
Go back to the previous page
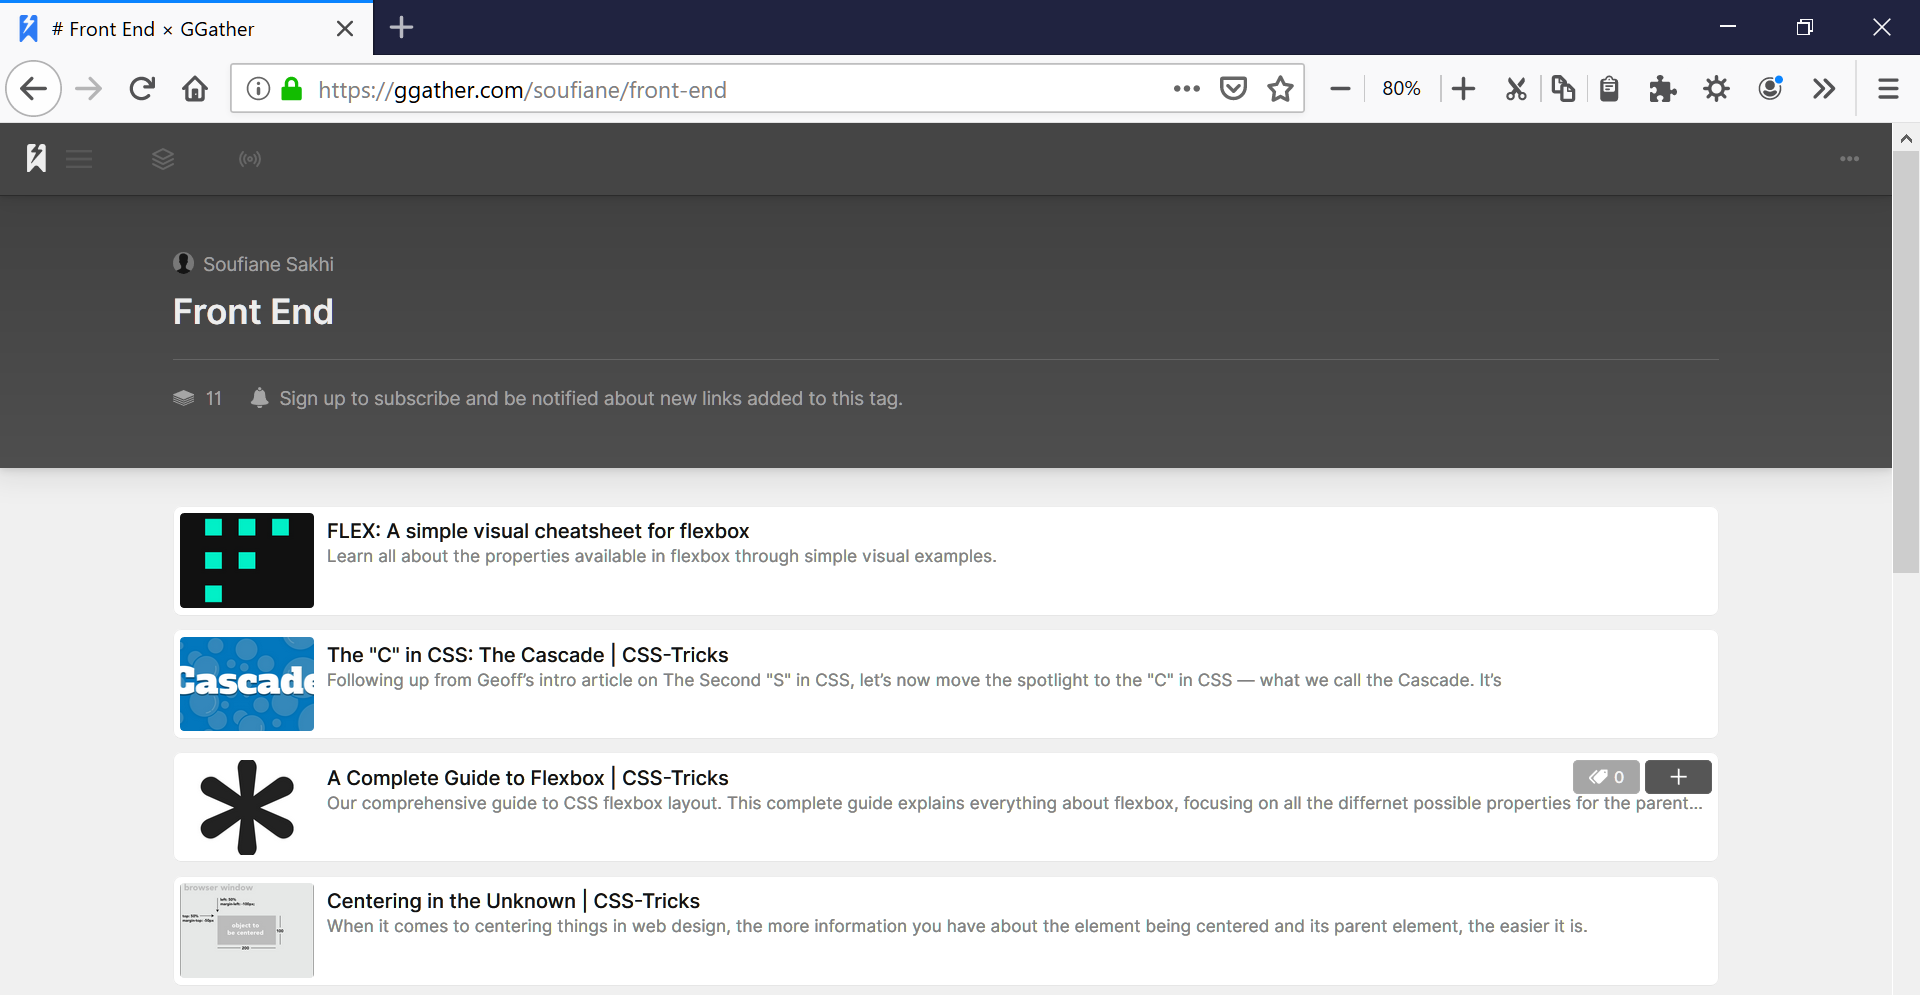click(x=34, y=89)
